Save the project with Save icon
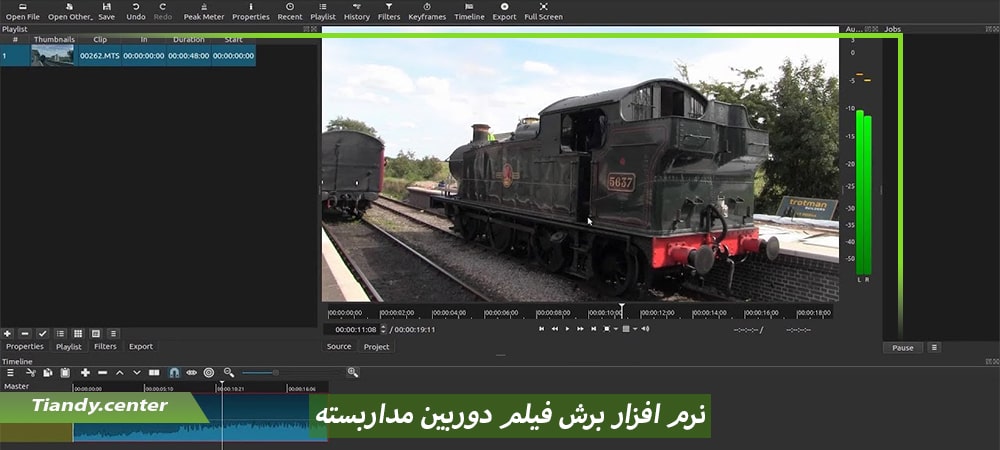The image size is (1000, 450). coord(107,11)
